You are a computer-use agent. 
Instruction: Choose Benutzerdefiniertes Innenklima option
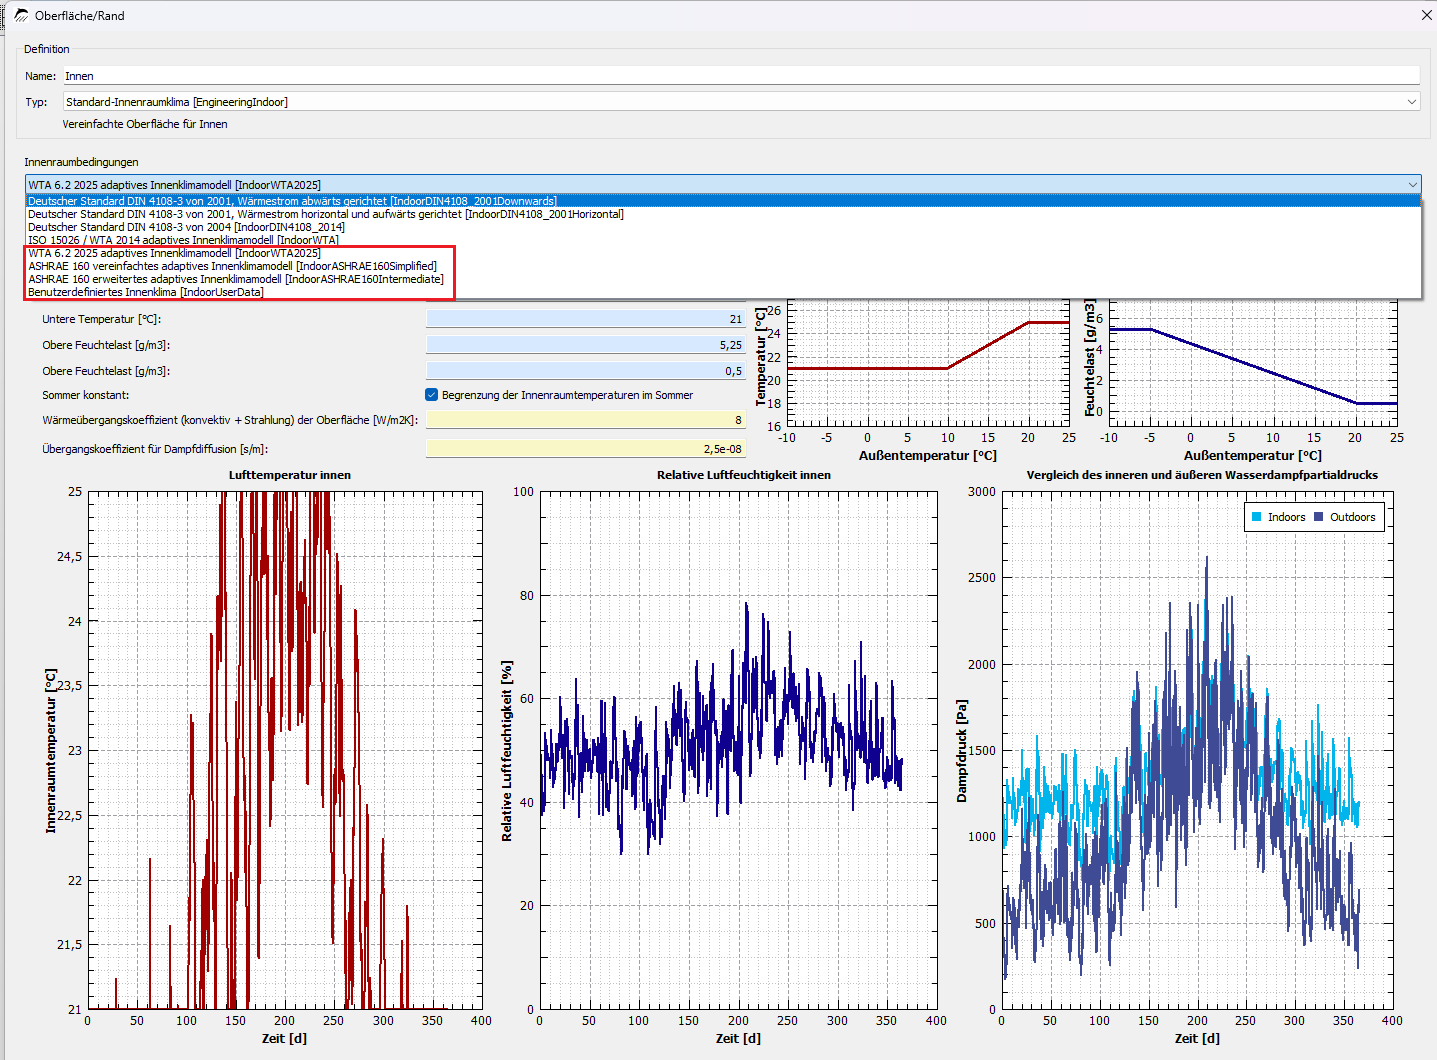[x=723, y=292]
